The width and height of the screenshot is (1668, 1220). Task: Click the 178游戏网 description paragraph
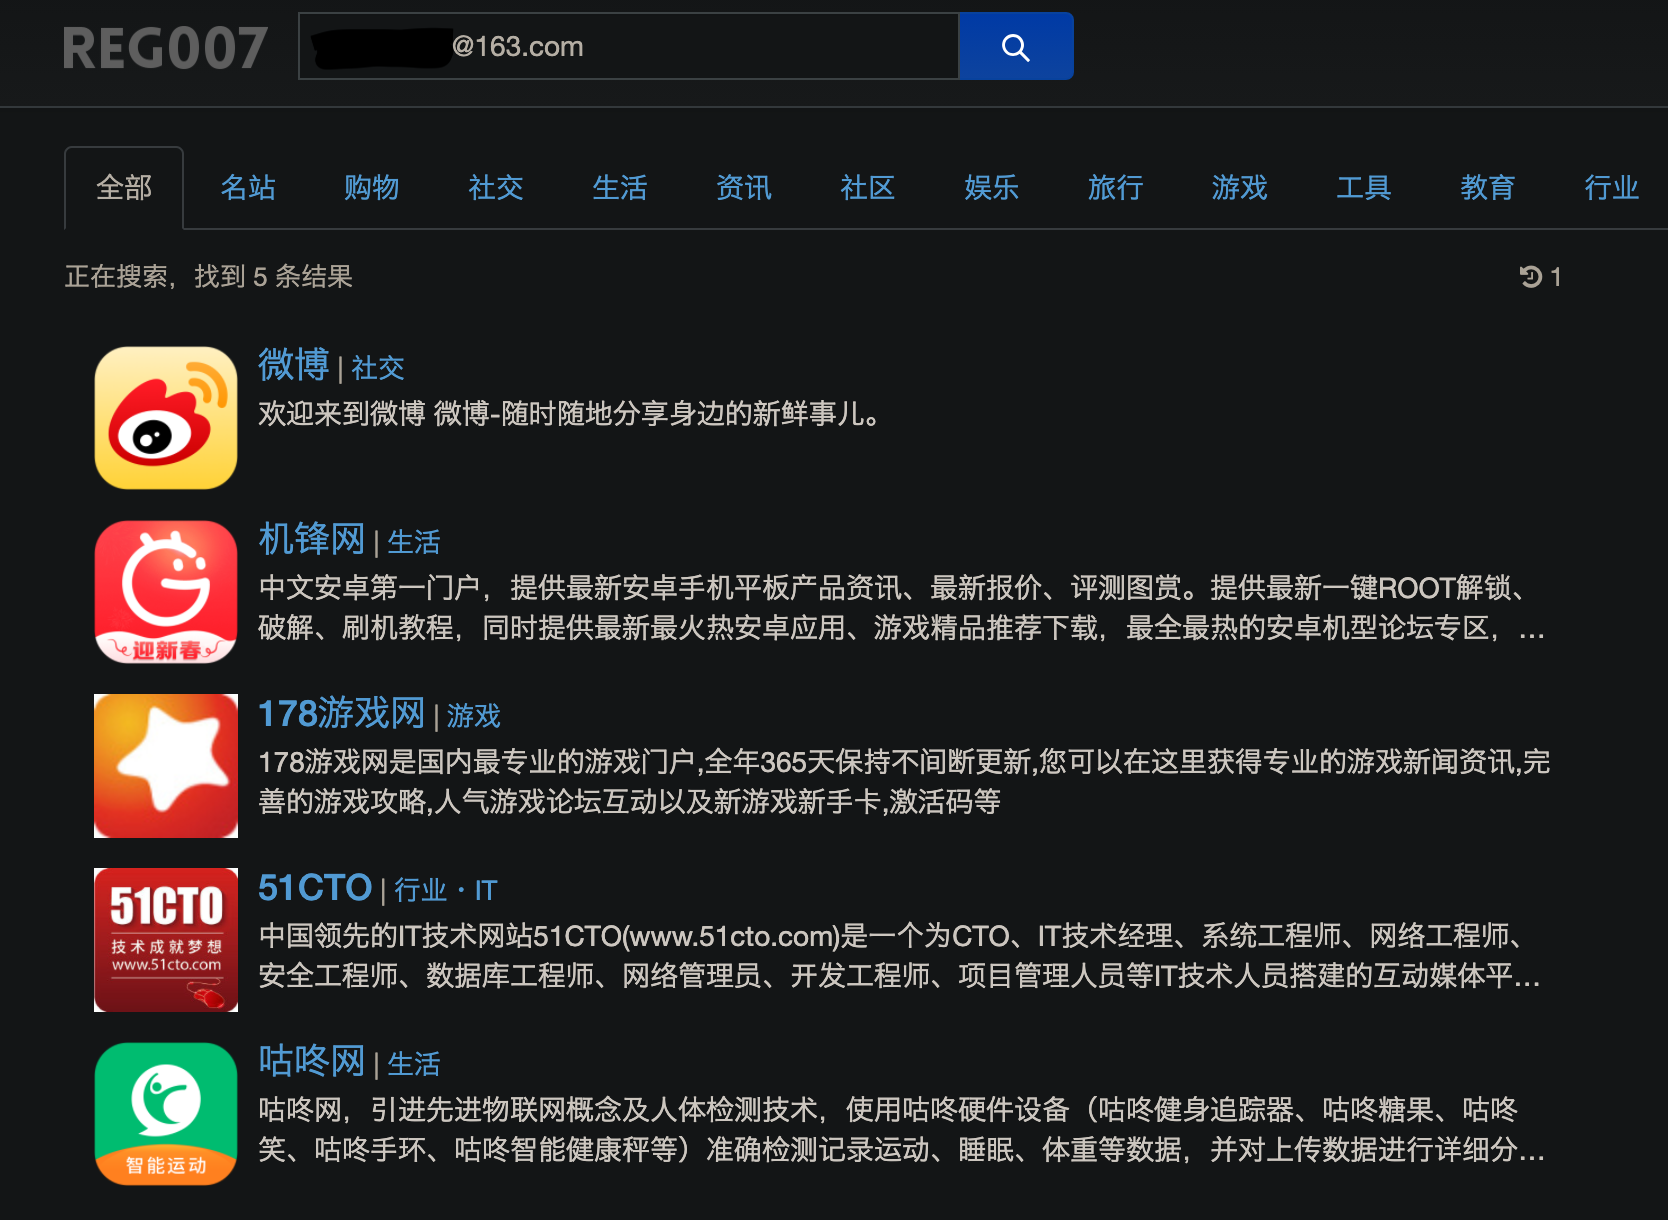[904, 782]
